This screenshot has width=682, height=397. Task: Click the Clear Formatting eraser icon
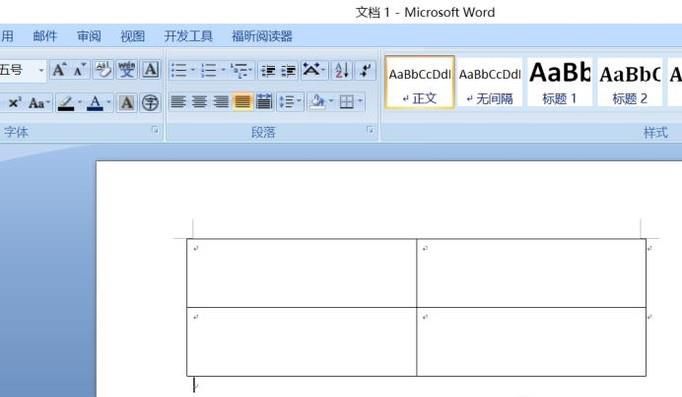click(x=104, y=70)
